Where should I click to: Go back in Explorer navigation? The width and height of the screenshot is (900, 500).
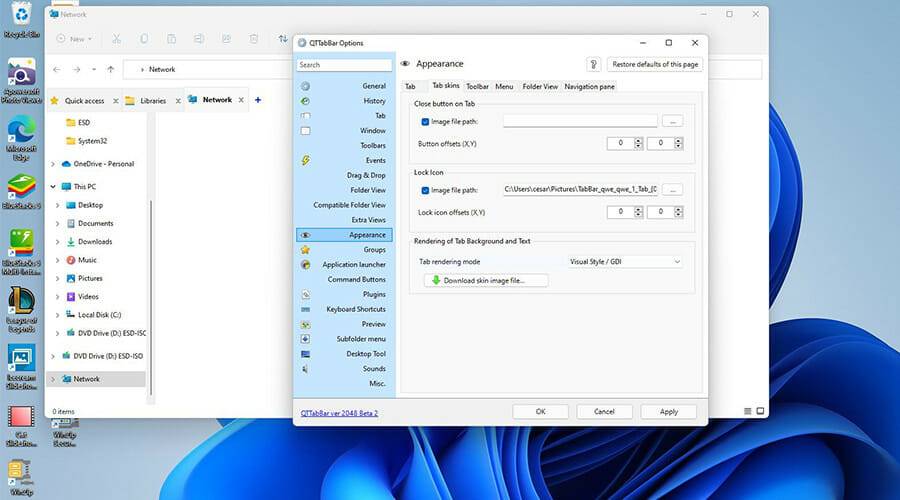(x=57, y=69)
